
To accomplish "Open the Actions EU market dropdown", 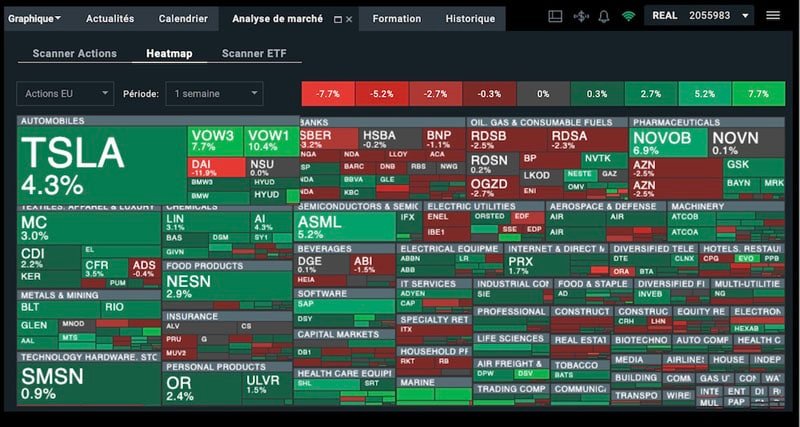I will (x=65, y=93).
